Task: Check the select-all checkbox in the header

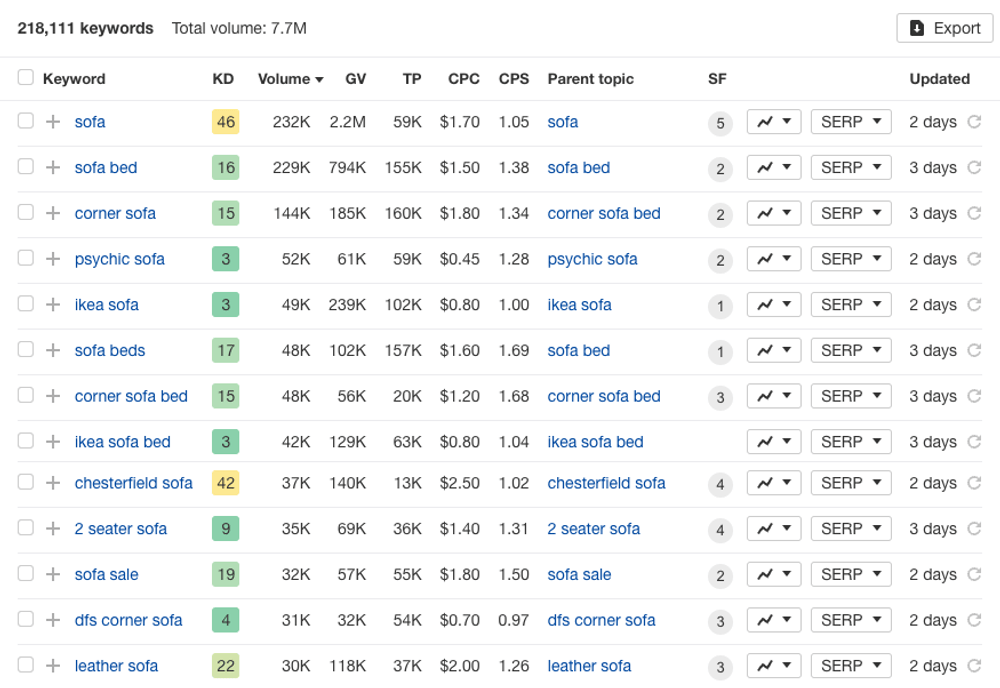Action: pyautogui.click(x=25, y=78)
